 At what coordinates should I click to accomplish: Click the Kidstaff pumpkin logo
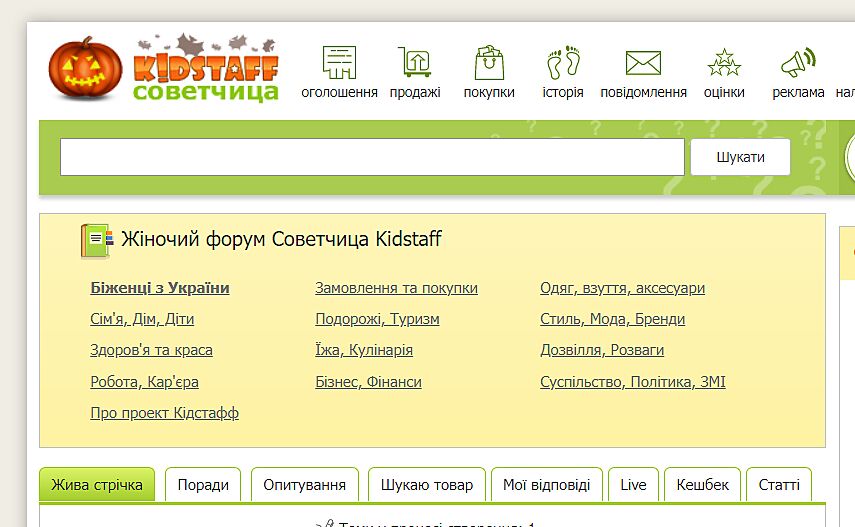tap(87, 68)
